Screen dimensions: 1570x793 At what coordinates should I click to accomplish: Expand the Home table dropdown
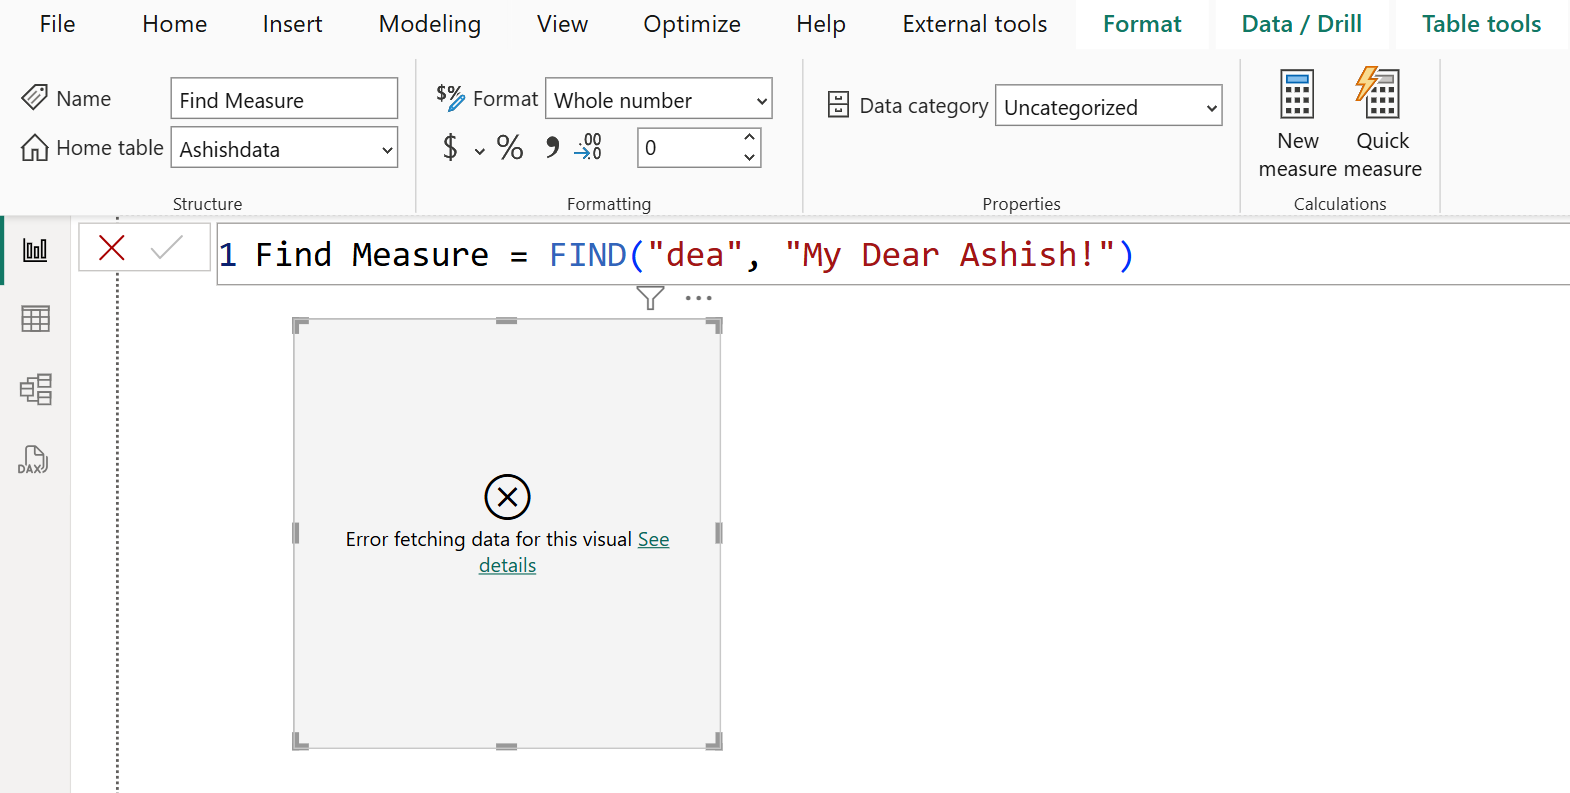tap(386, 150)
